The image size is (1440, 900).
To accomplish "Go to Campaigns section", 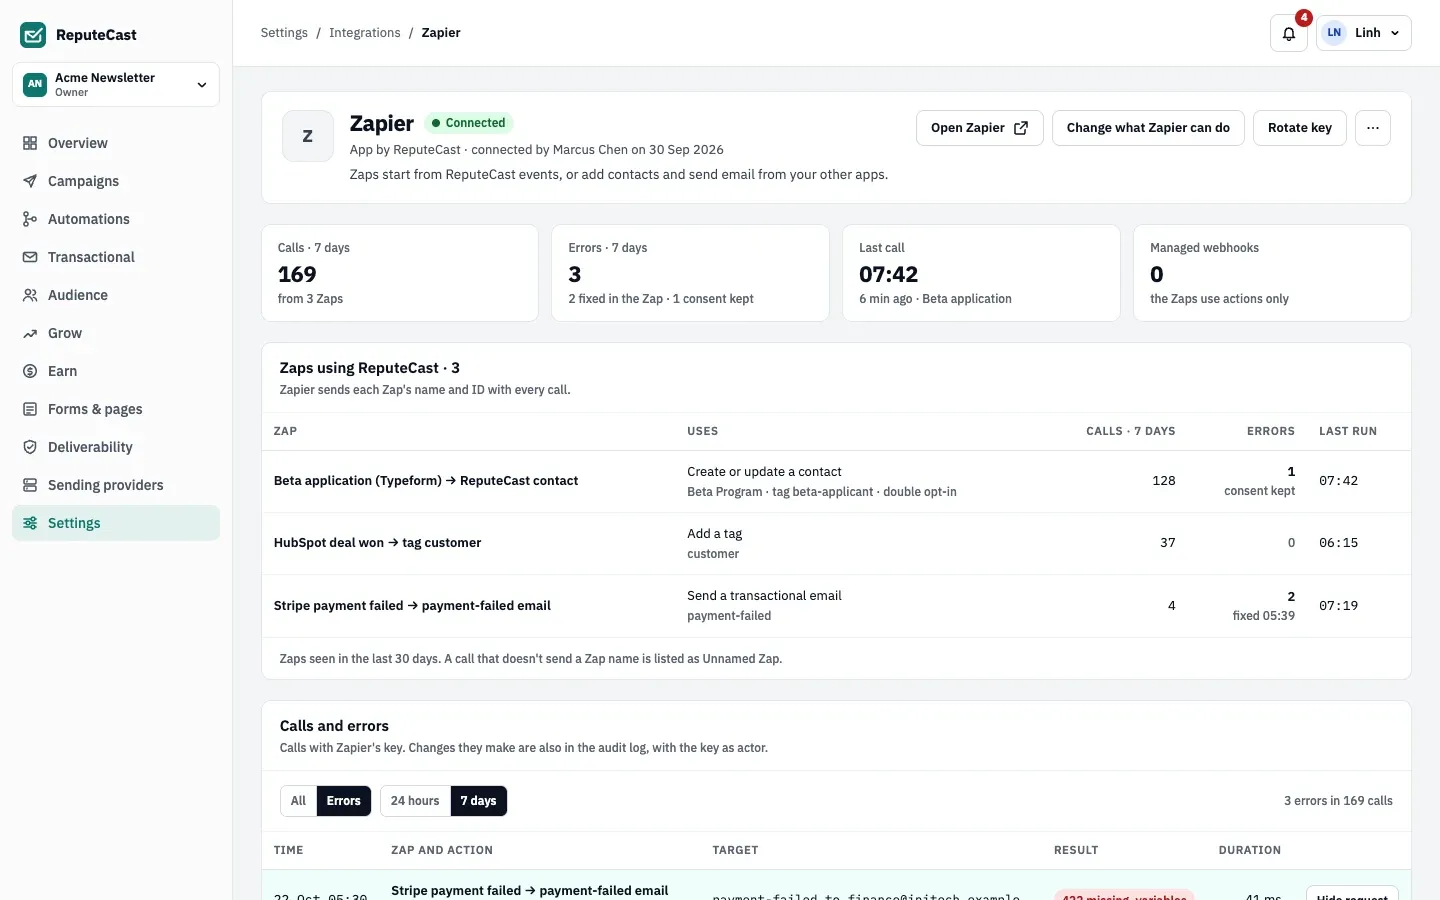I will pos(116,181).
